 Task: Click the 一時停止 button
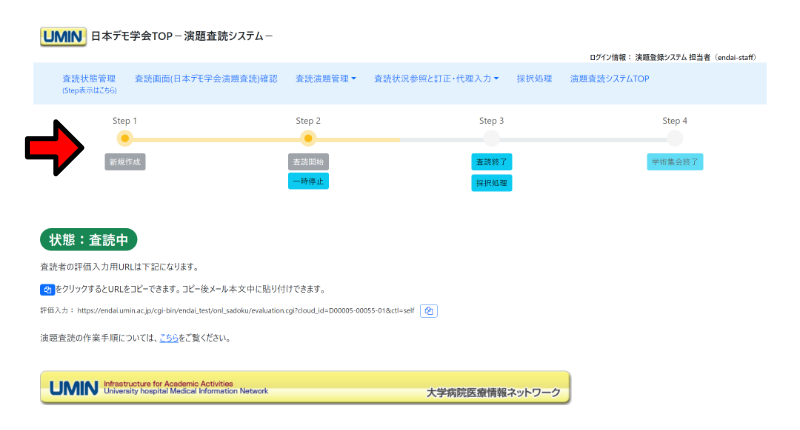(x=308, y=181)
